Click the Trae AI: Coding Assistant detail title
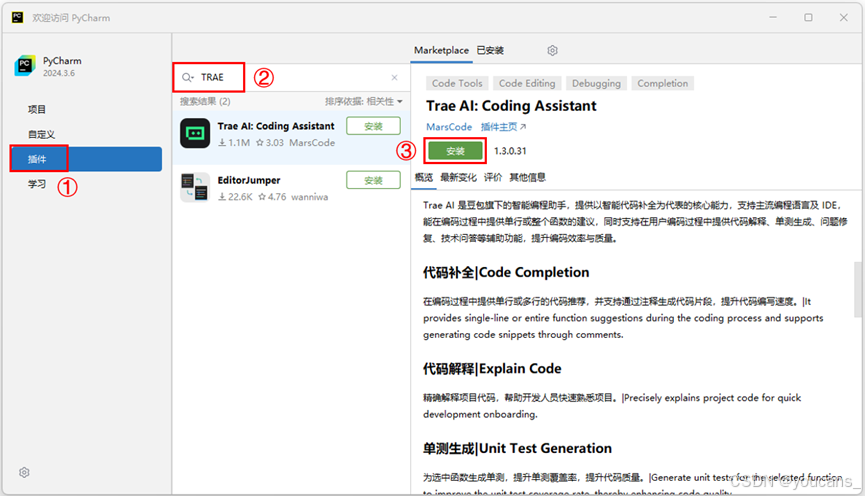865x496 pixels. (x=511, y=105)
